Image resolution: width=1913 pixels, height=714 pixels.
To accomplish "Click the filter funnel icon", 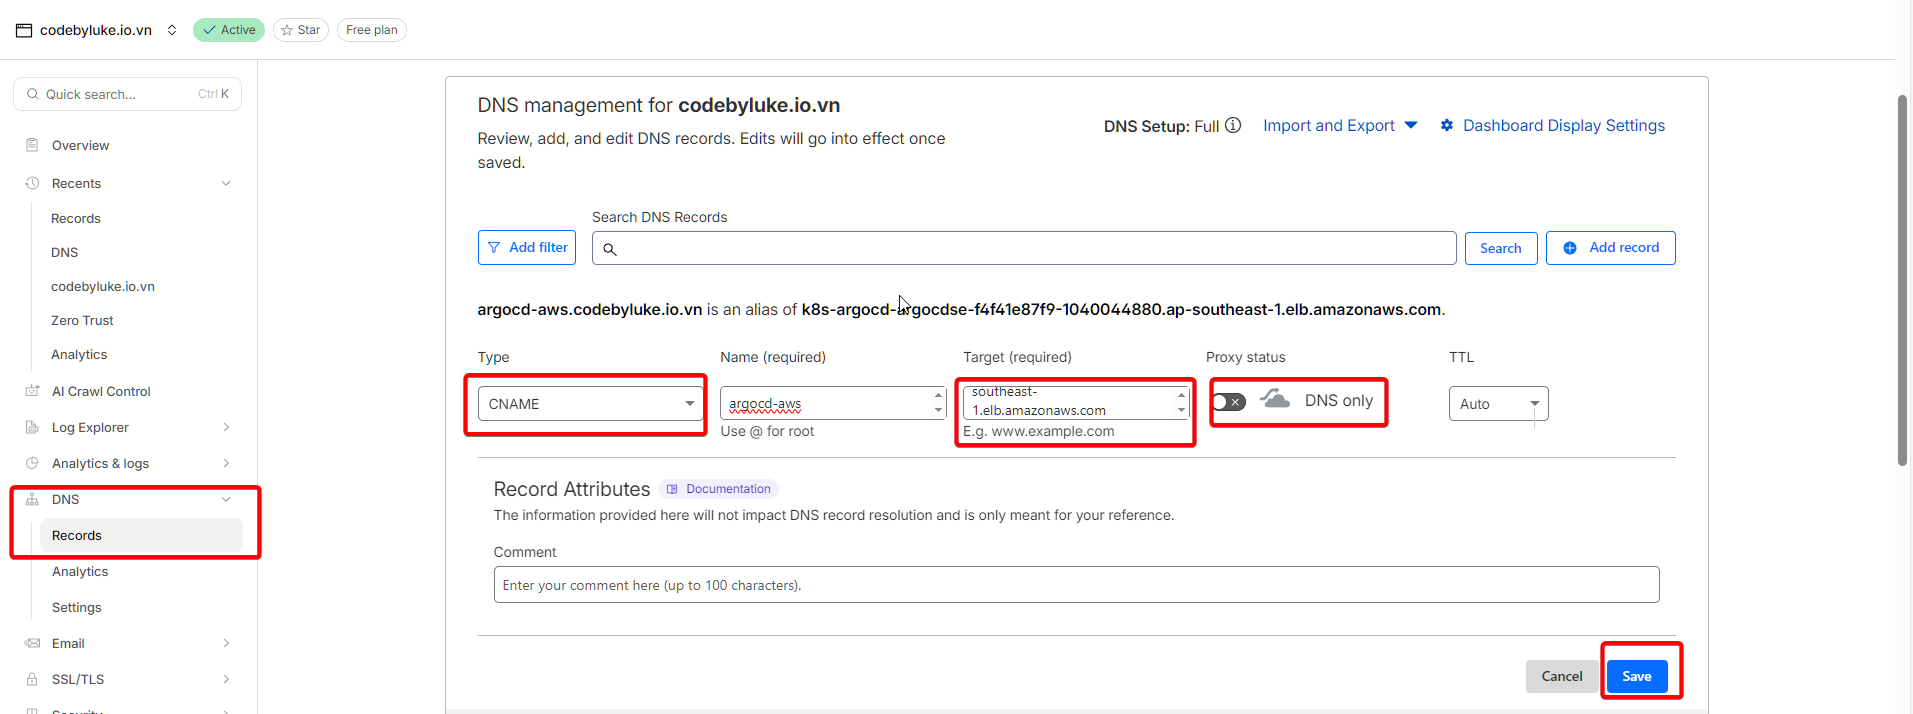I will click(x=494, y=248).
